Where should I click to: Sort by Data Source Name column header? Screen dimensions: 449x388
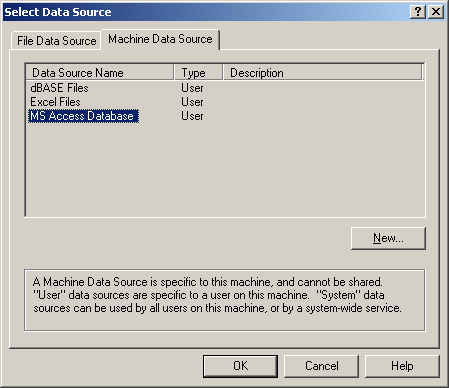click(x=100, y=73)
